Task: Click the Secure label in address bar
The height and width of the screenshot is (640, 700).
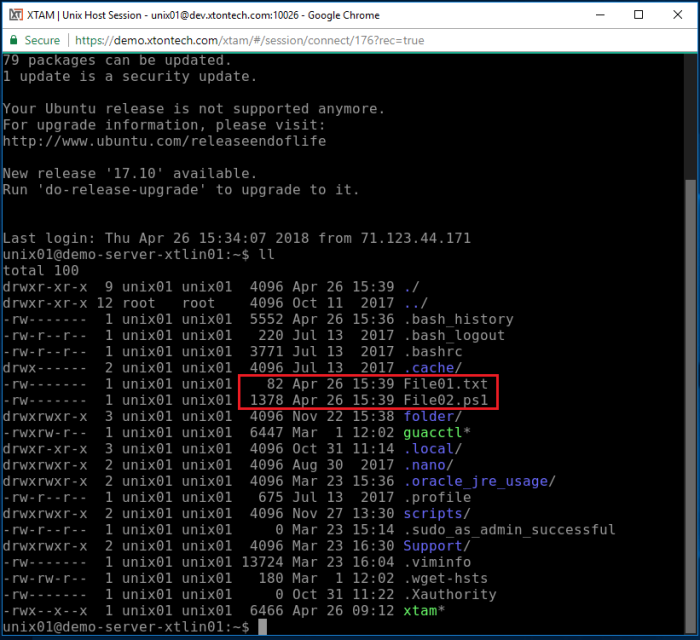Action: 42,40
